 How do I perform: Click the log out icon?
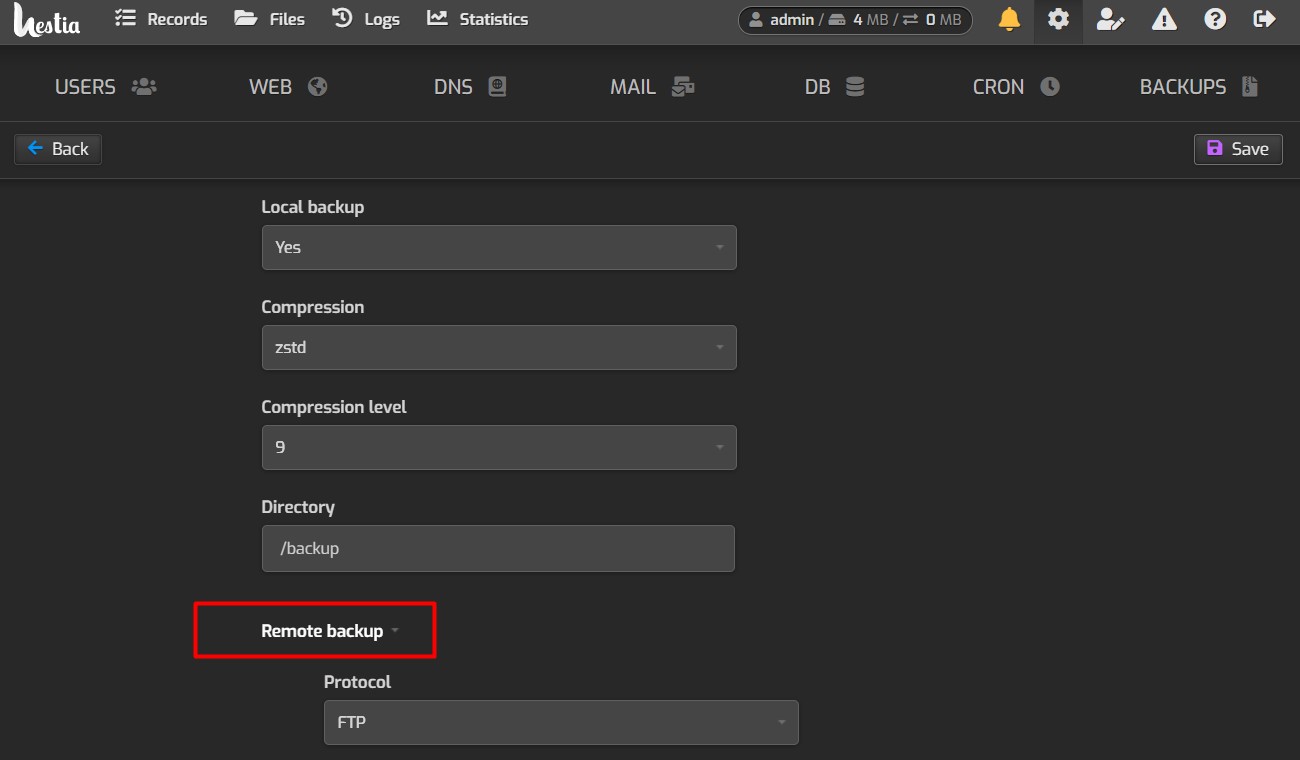click(x=1265, y=19)
